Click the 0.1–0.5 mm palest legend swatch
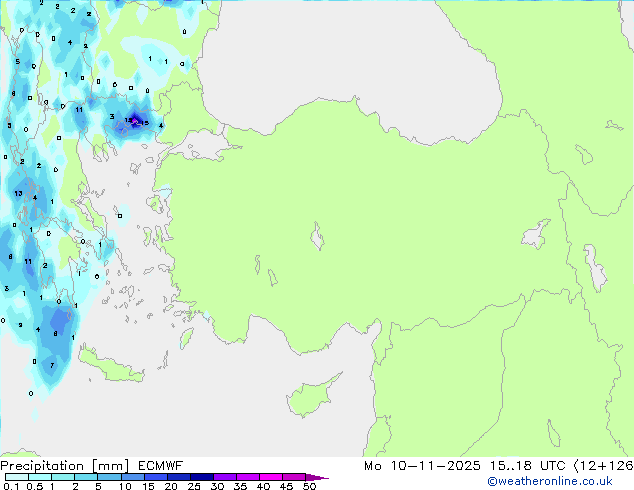 tap(17, 477)
